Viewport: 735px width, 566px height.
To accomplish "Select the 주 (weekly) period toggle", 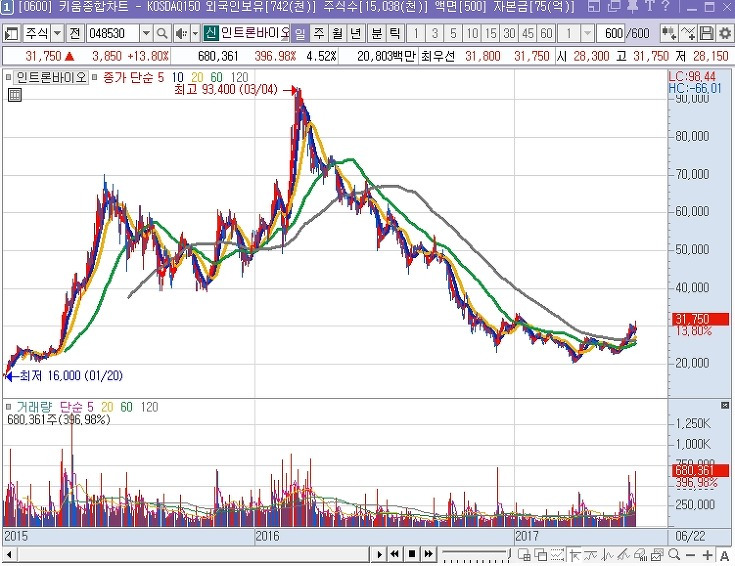I will 319,33.
